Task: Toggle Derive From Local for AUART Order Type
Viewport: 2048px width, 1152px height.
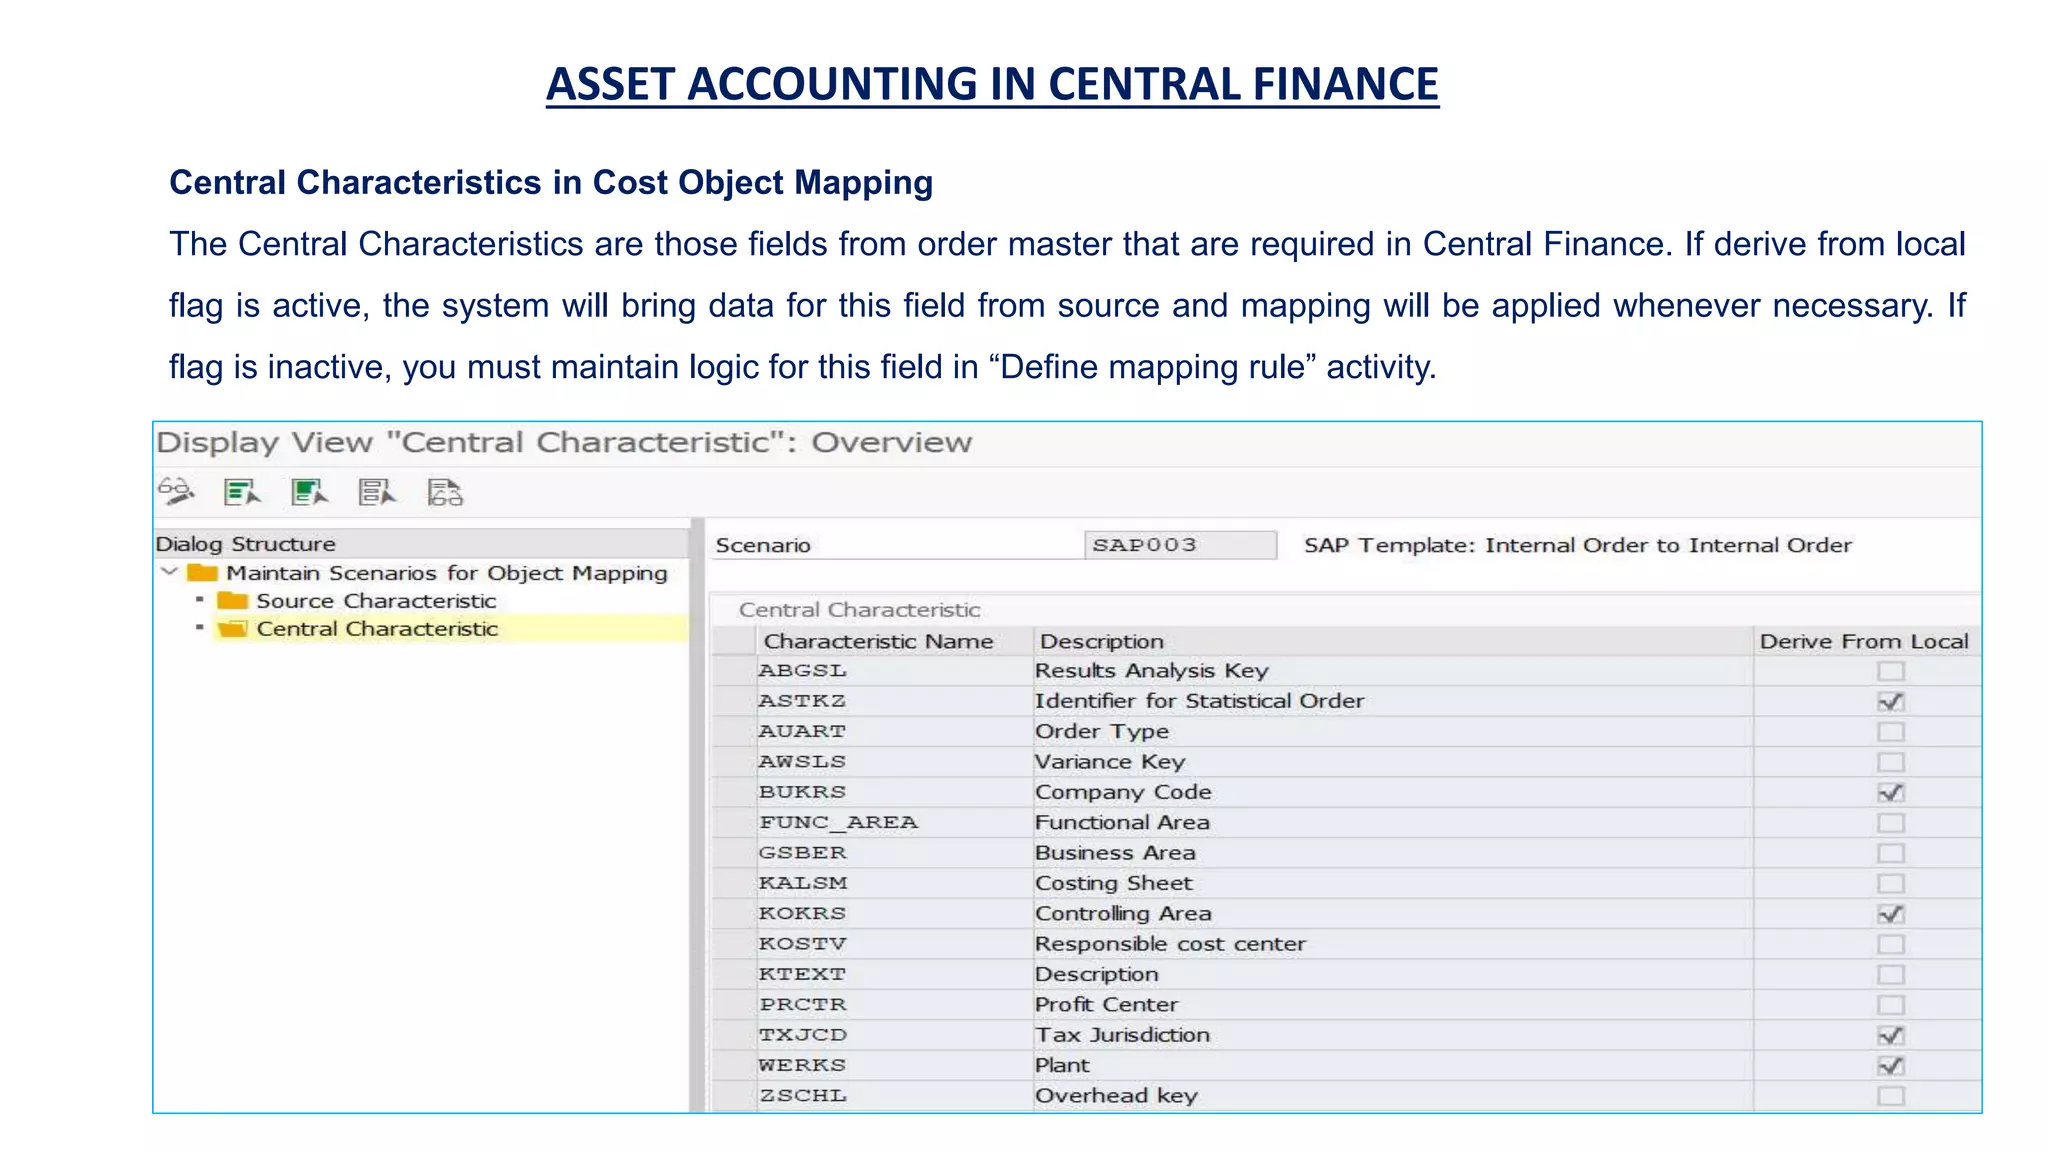Action: pyautogui.click(x=1890, y=731)
